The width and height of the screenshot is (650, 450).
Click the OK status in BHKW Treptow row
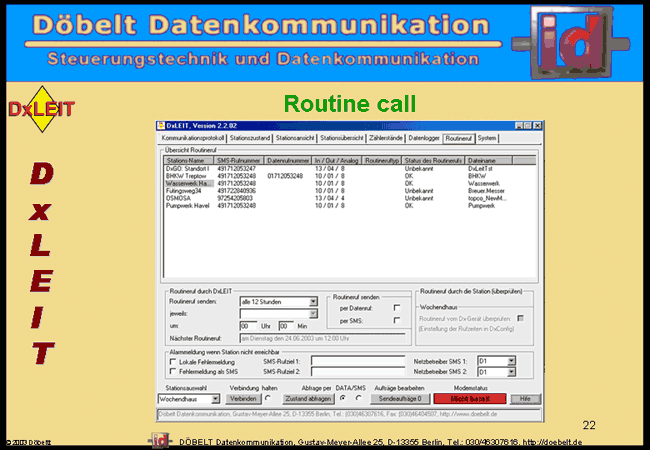click(409, 176)
